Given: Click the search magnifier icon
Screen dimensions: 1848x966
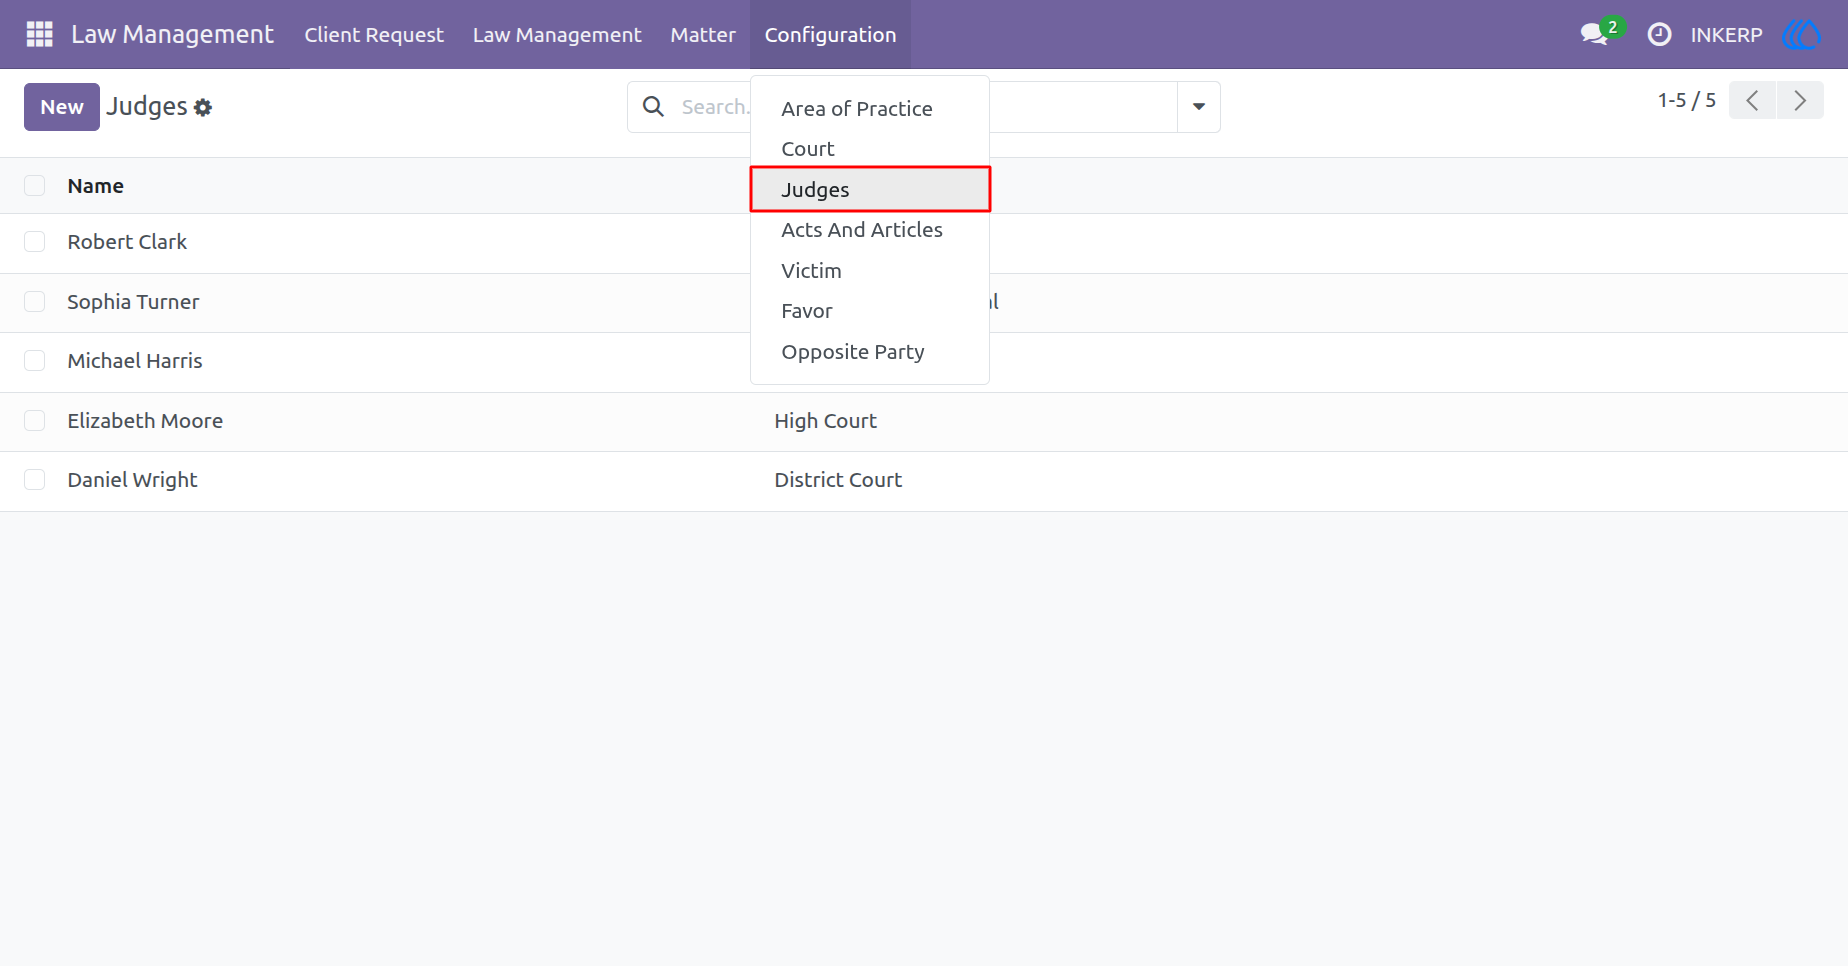Looking at the screenshot, I should pyautogui.click(x=653, y=106).
